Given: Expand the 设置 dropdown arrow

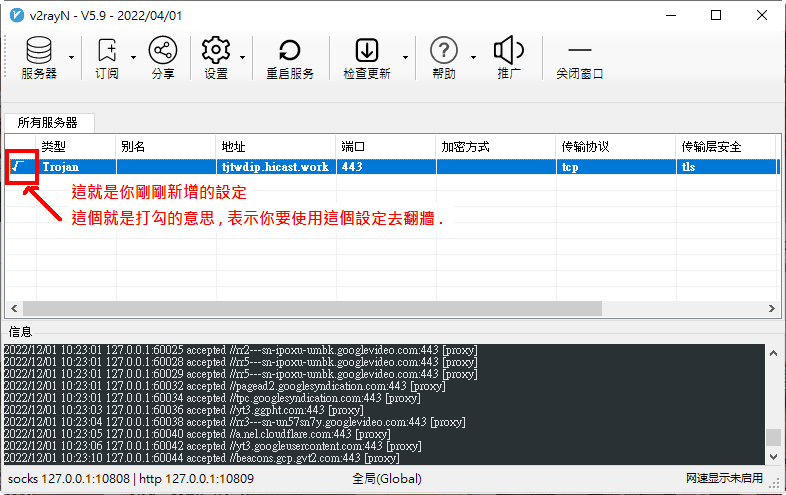Looking at the screenshot, I should (243, 58).
